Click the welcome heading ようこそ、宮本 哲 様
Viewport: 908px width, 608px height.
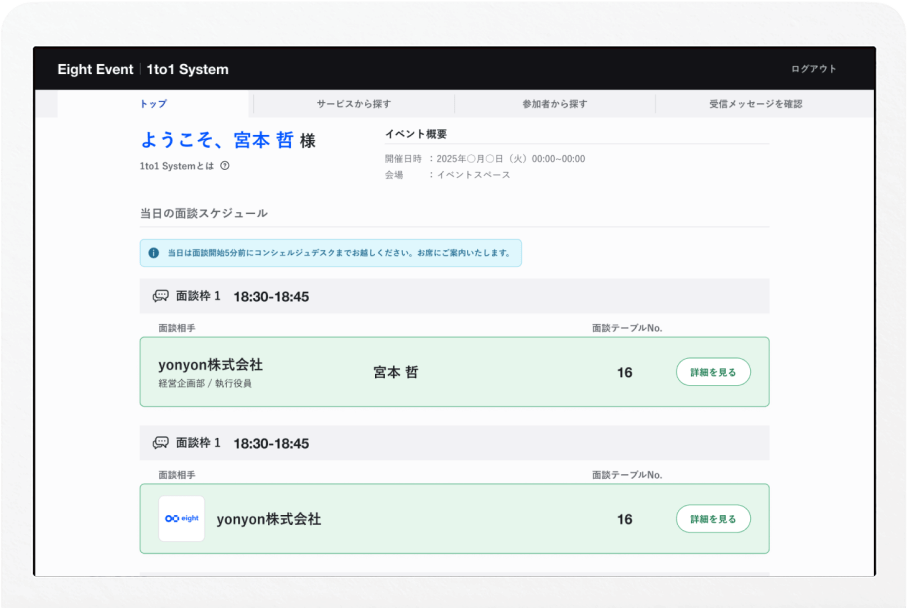tap(228, 140)
